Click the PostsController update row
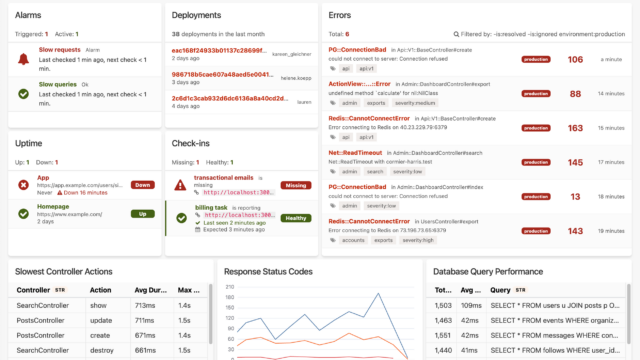Screen dimensions: 640x360 (x=108, y=320)
